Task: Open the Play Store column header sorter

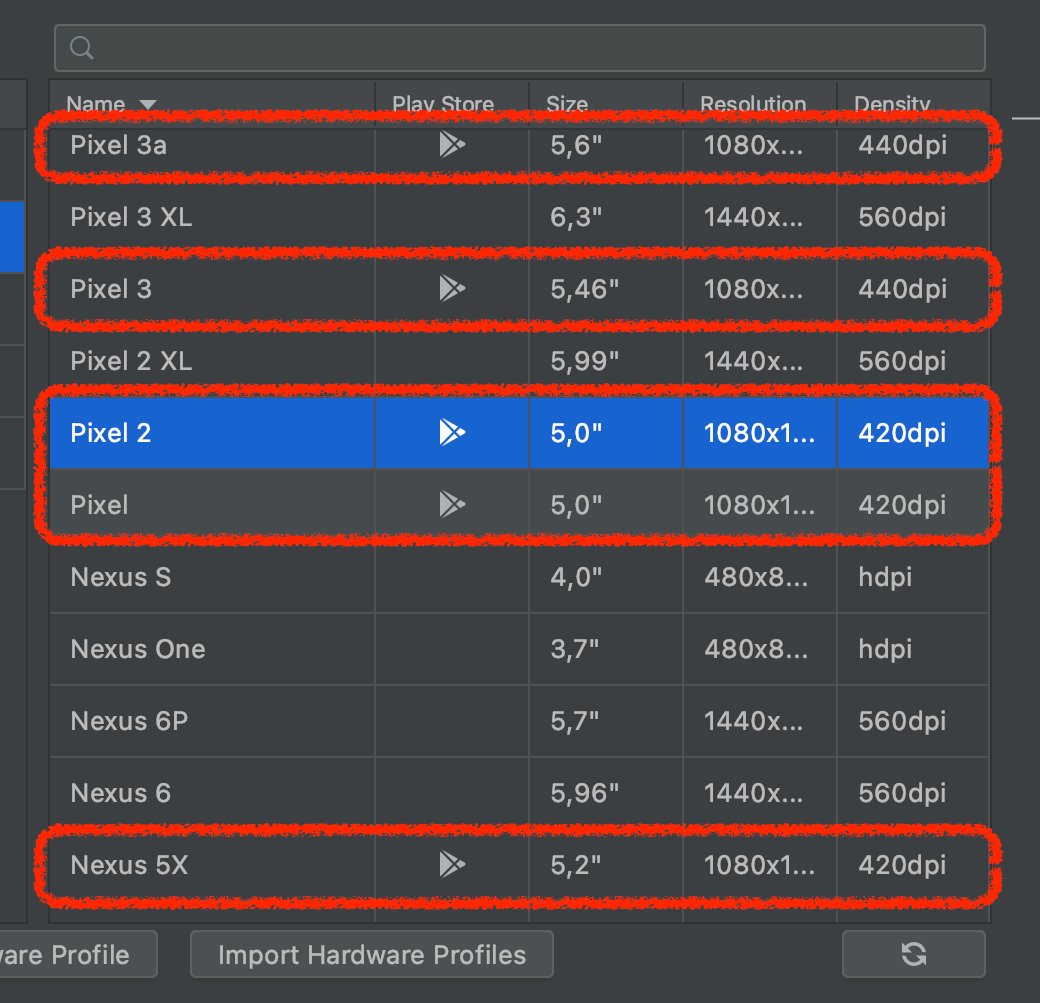Action: [x=443, y=104]
